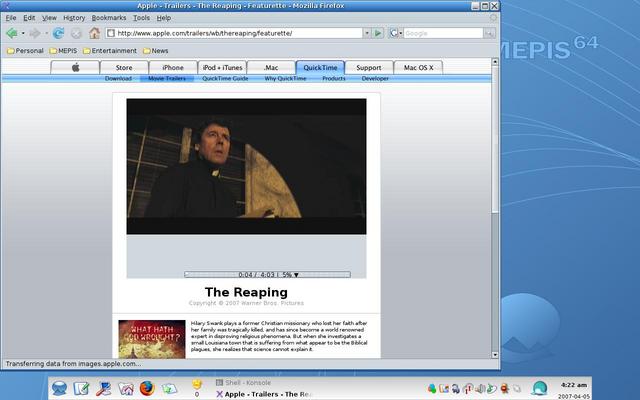Click the featurette video frame

coord(247,167)
